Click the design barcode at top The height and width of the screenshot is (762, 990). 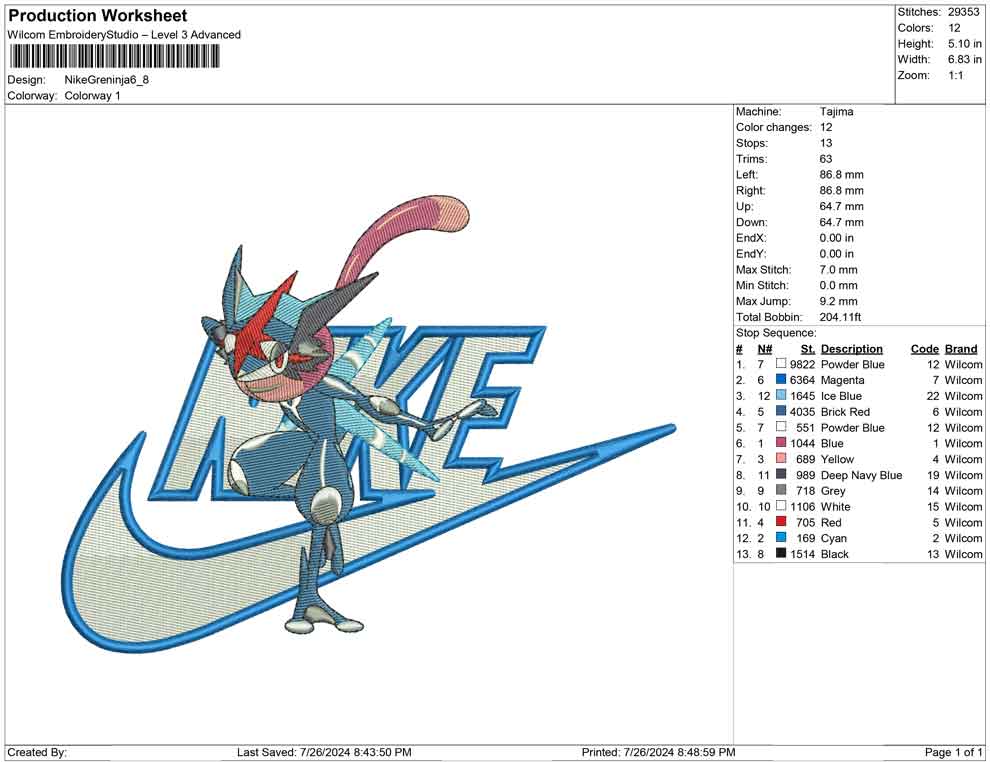(114, 57)
